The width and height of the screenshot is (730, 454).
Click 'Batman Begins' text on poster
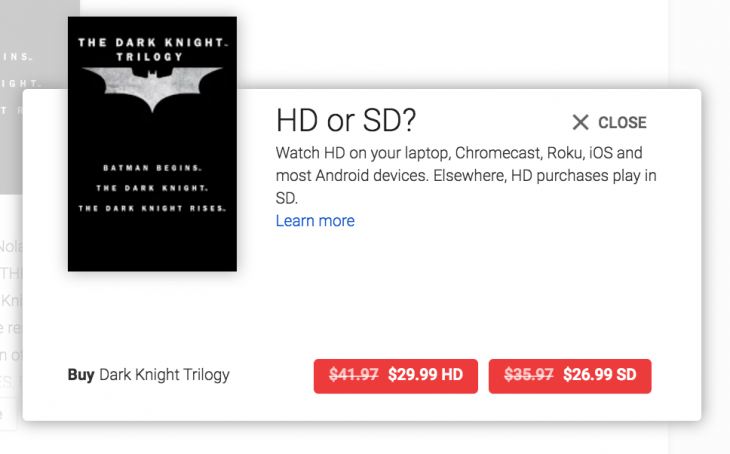tap(152, 168)
